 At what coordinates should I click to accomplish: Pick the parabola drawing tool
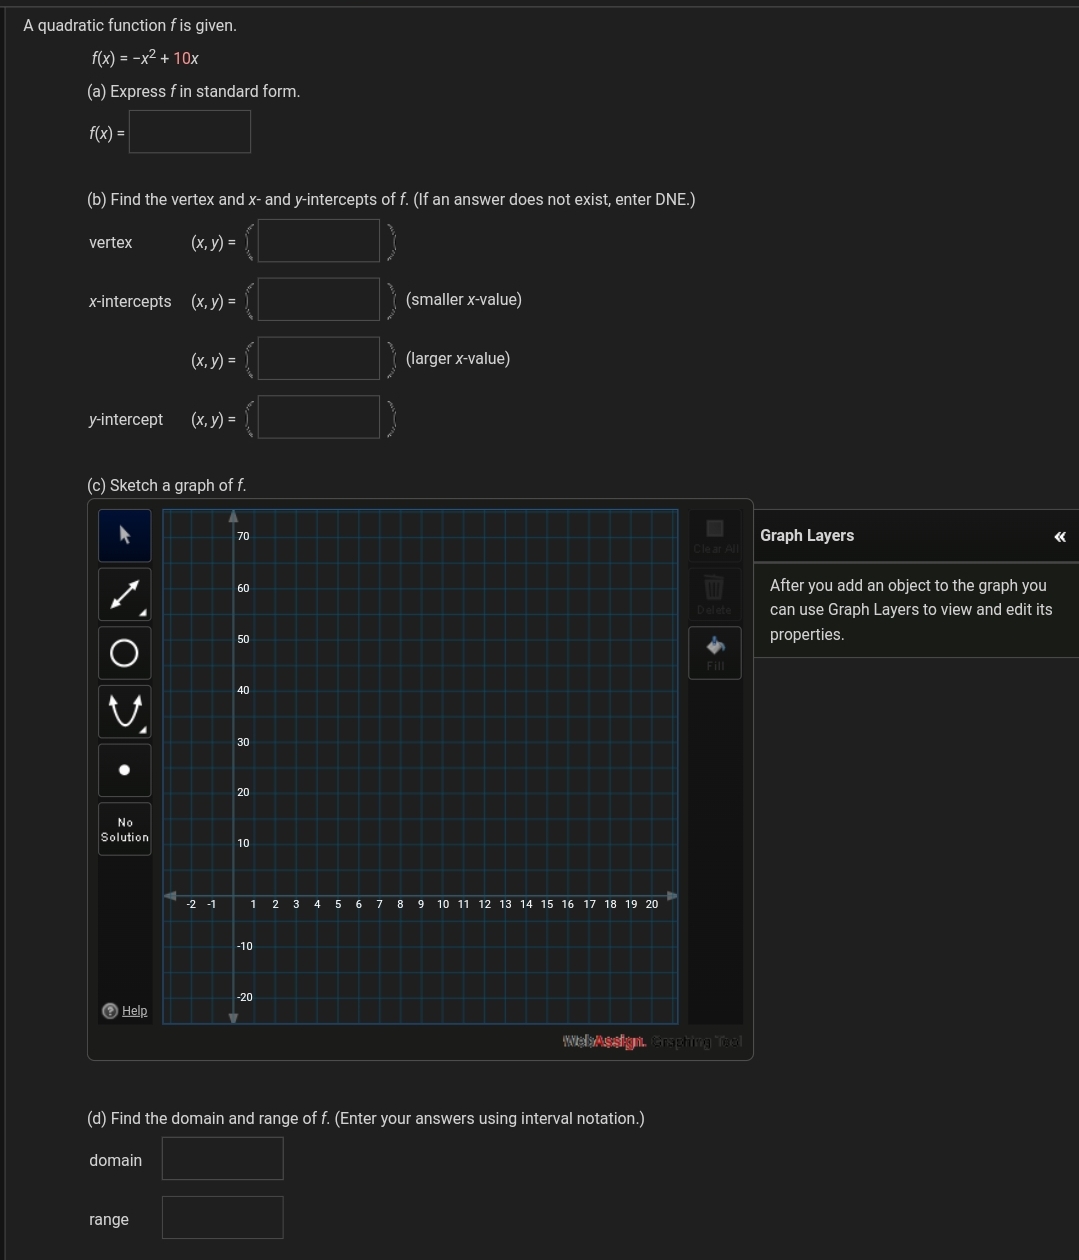click(x=125, y=711)
